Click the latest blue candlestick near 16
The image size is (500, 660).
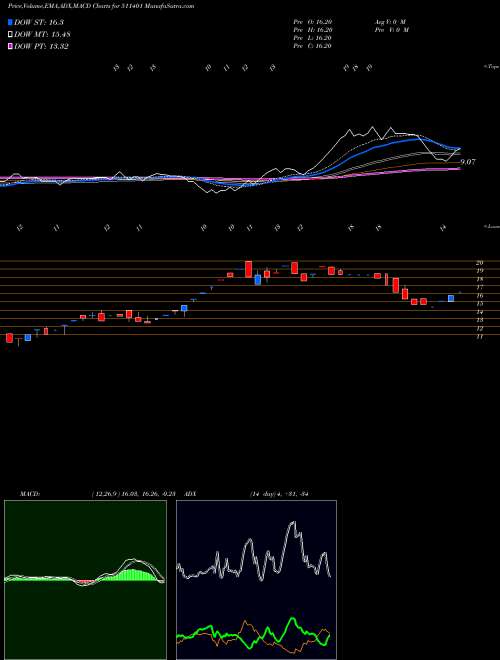click(451, 298)
